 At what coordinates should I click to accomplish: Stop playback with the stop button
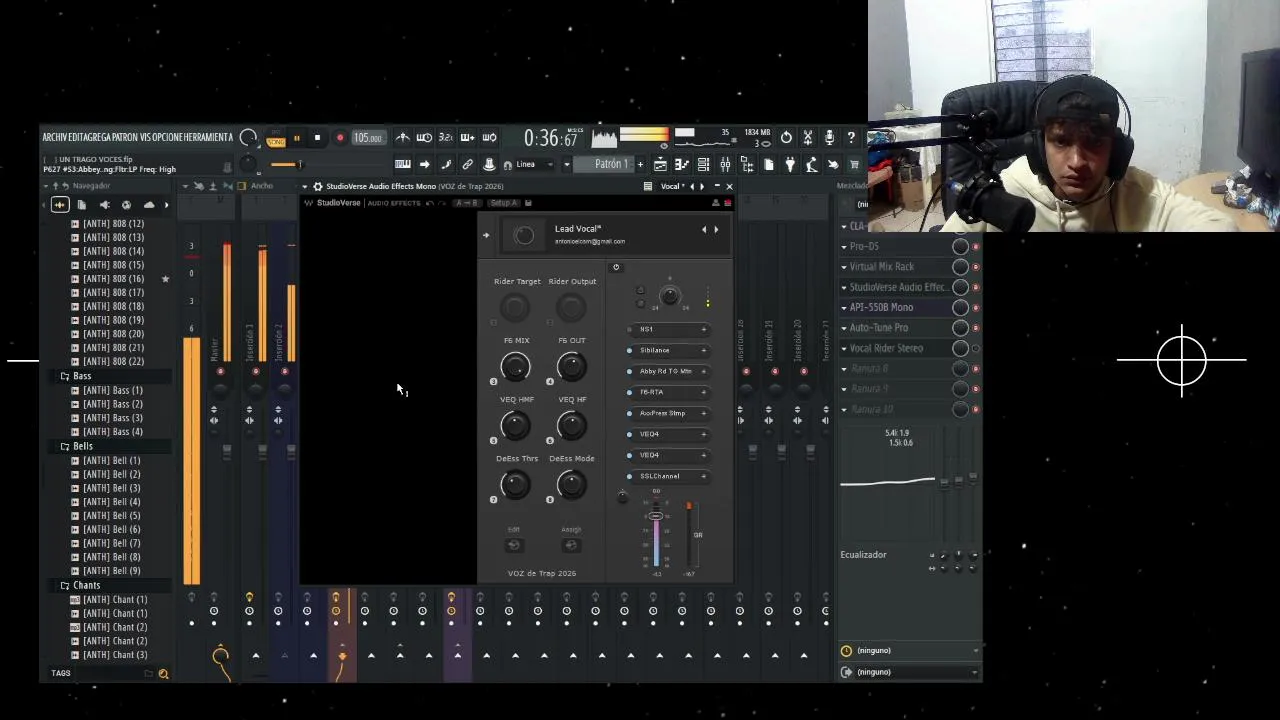(x=317, y=138)
